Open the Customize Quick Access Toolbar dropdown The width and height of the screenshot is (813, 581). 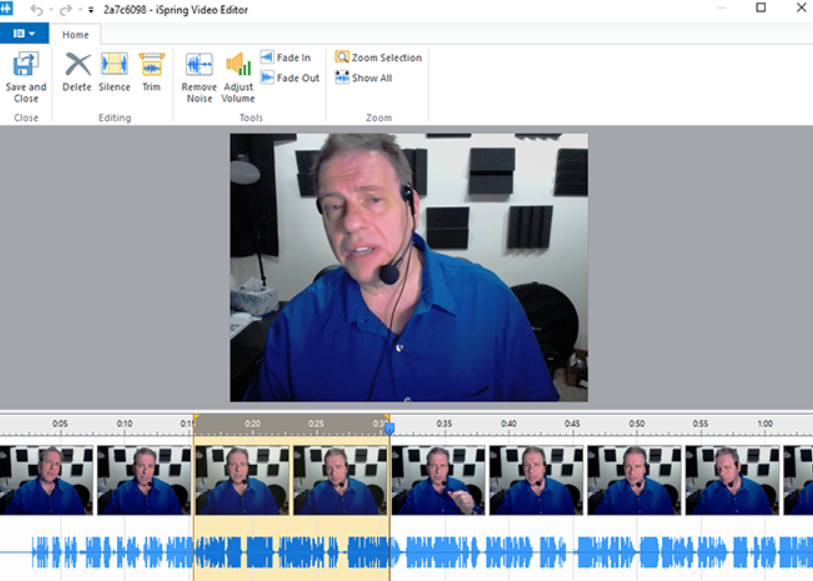[x=91, y=10]
